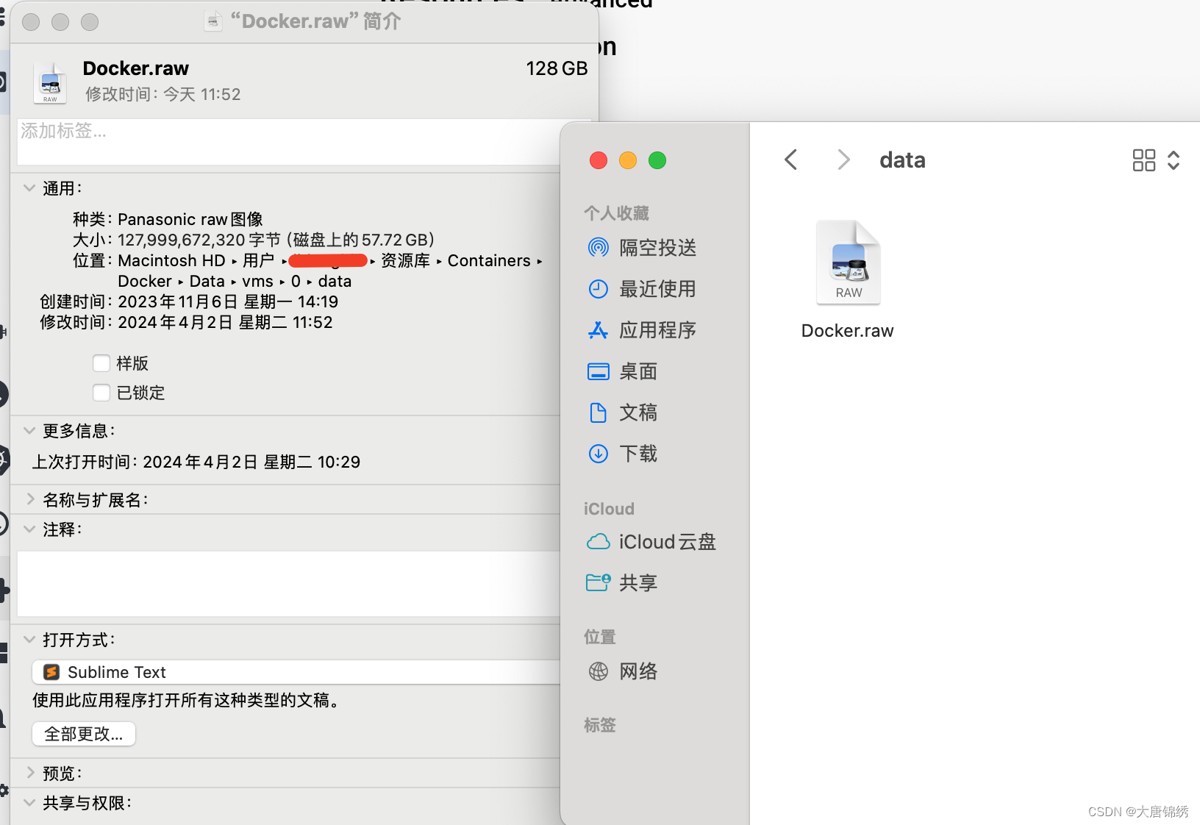
Task: Click the Sublime Text app icon in Open With
Action: (x=51, y=672)
